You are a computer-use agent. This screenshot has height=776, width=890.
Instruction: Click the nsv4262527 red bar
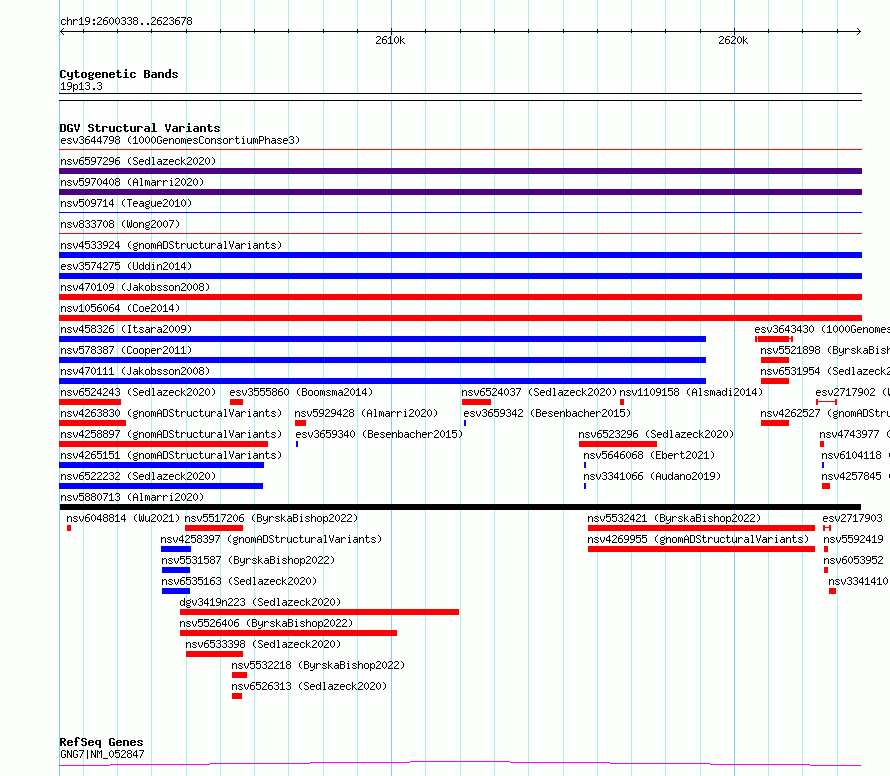(x=775, y=423)
